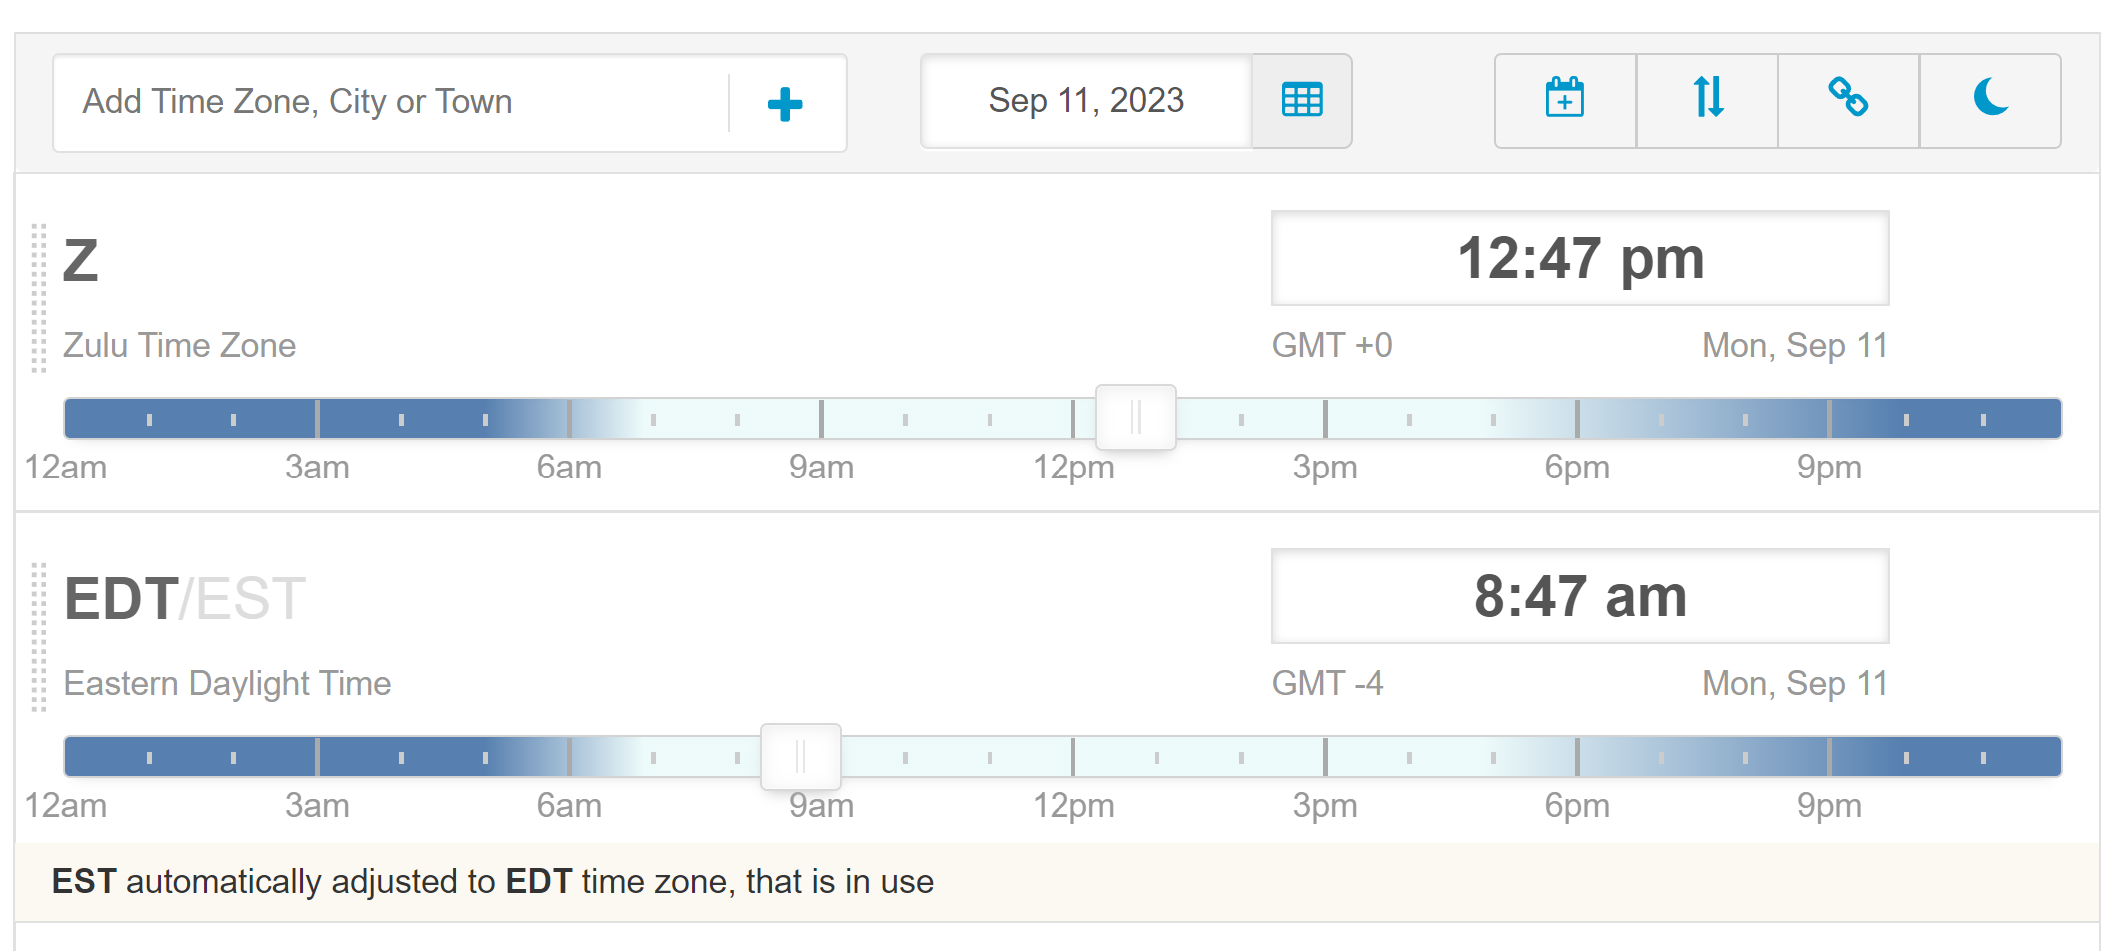2118x951 pixels.
Task: Click the Zulu timeline slider handle
Action: pos(1136,417)
